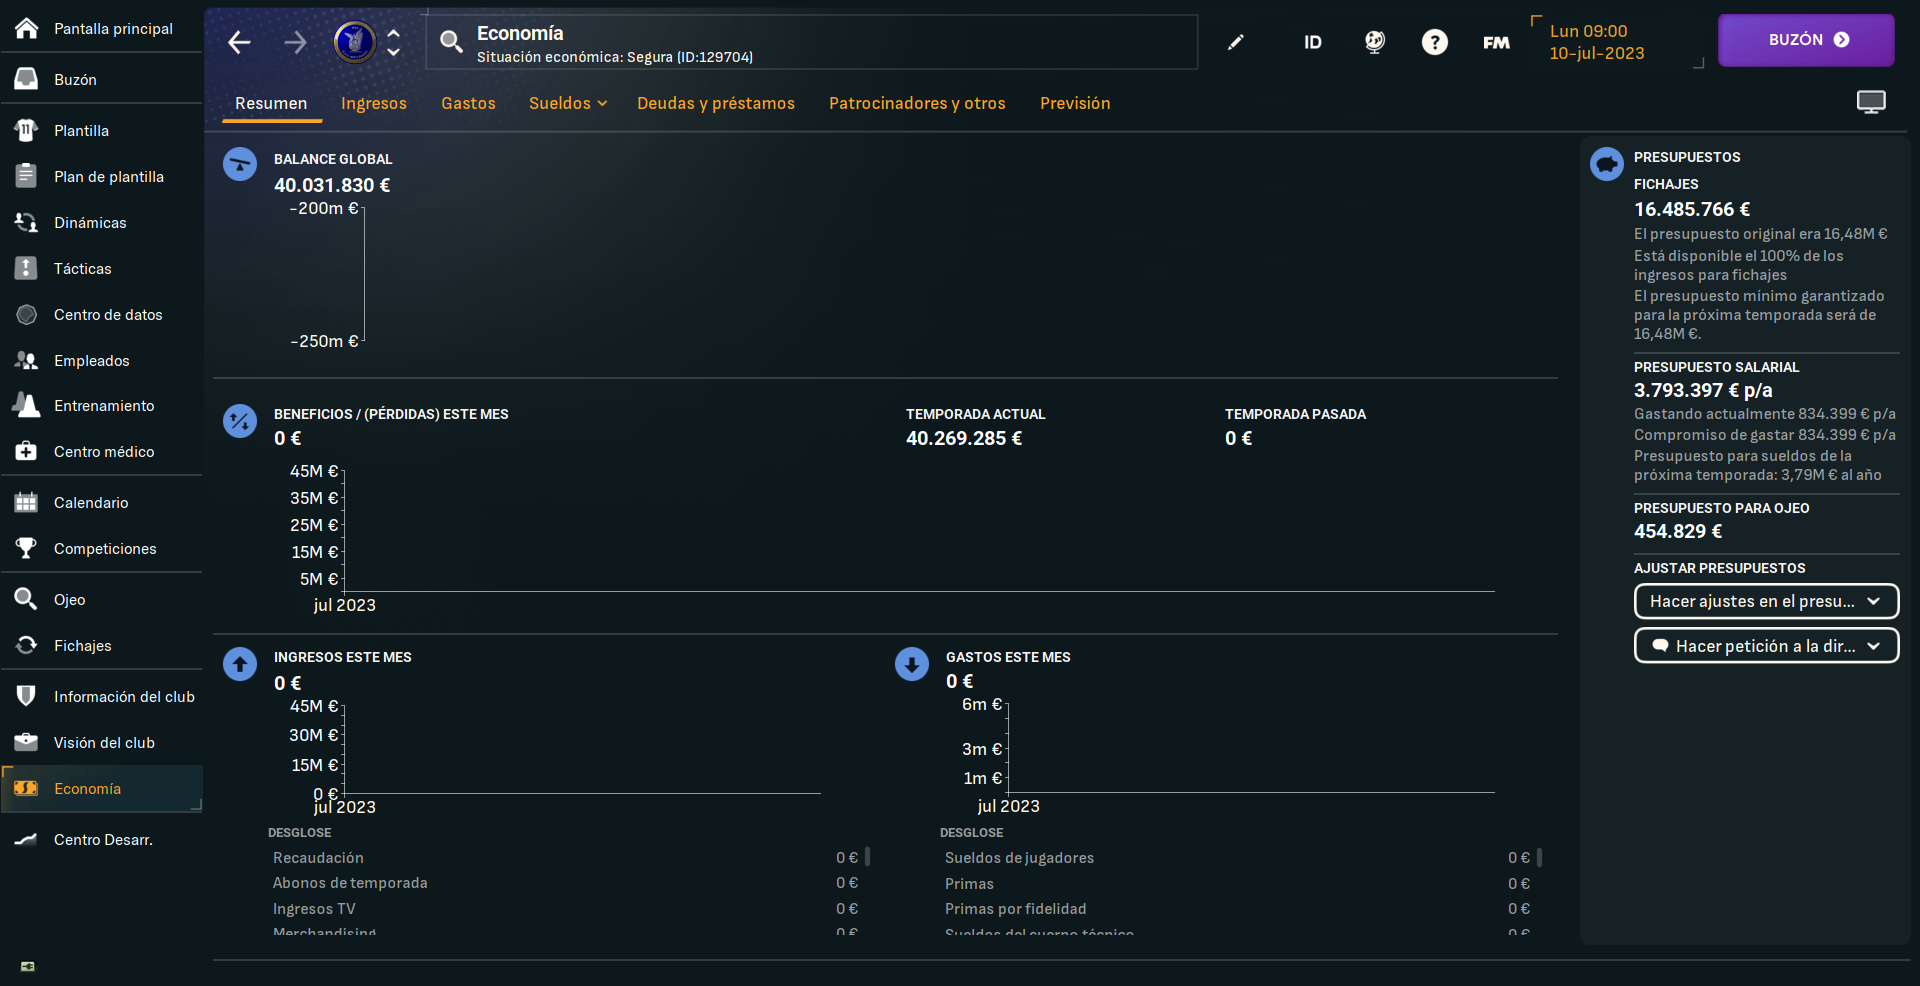
Task: Click the club crest badge
Action: [354, 42]
